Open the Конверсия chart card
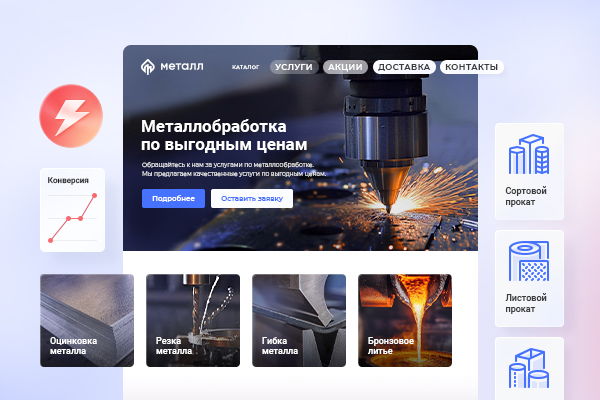The height and width of the screenshot is (400, 600). [73, 210]
